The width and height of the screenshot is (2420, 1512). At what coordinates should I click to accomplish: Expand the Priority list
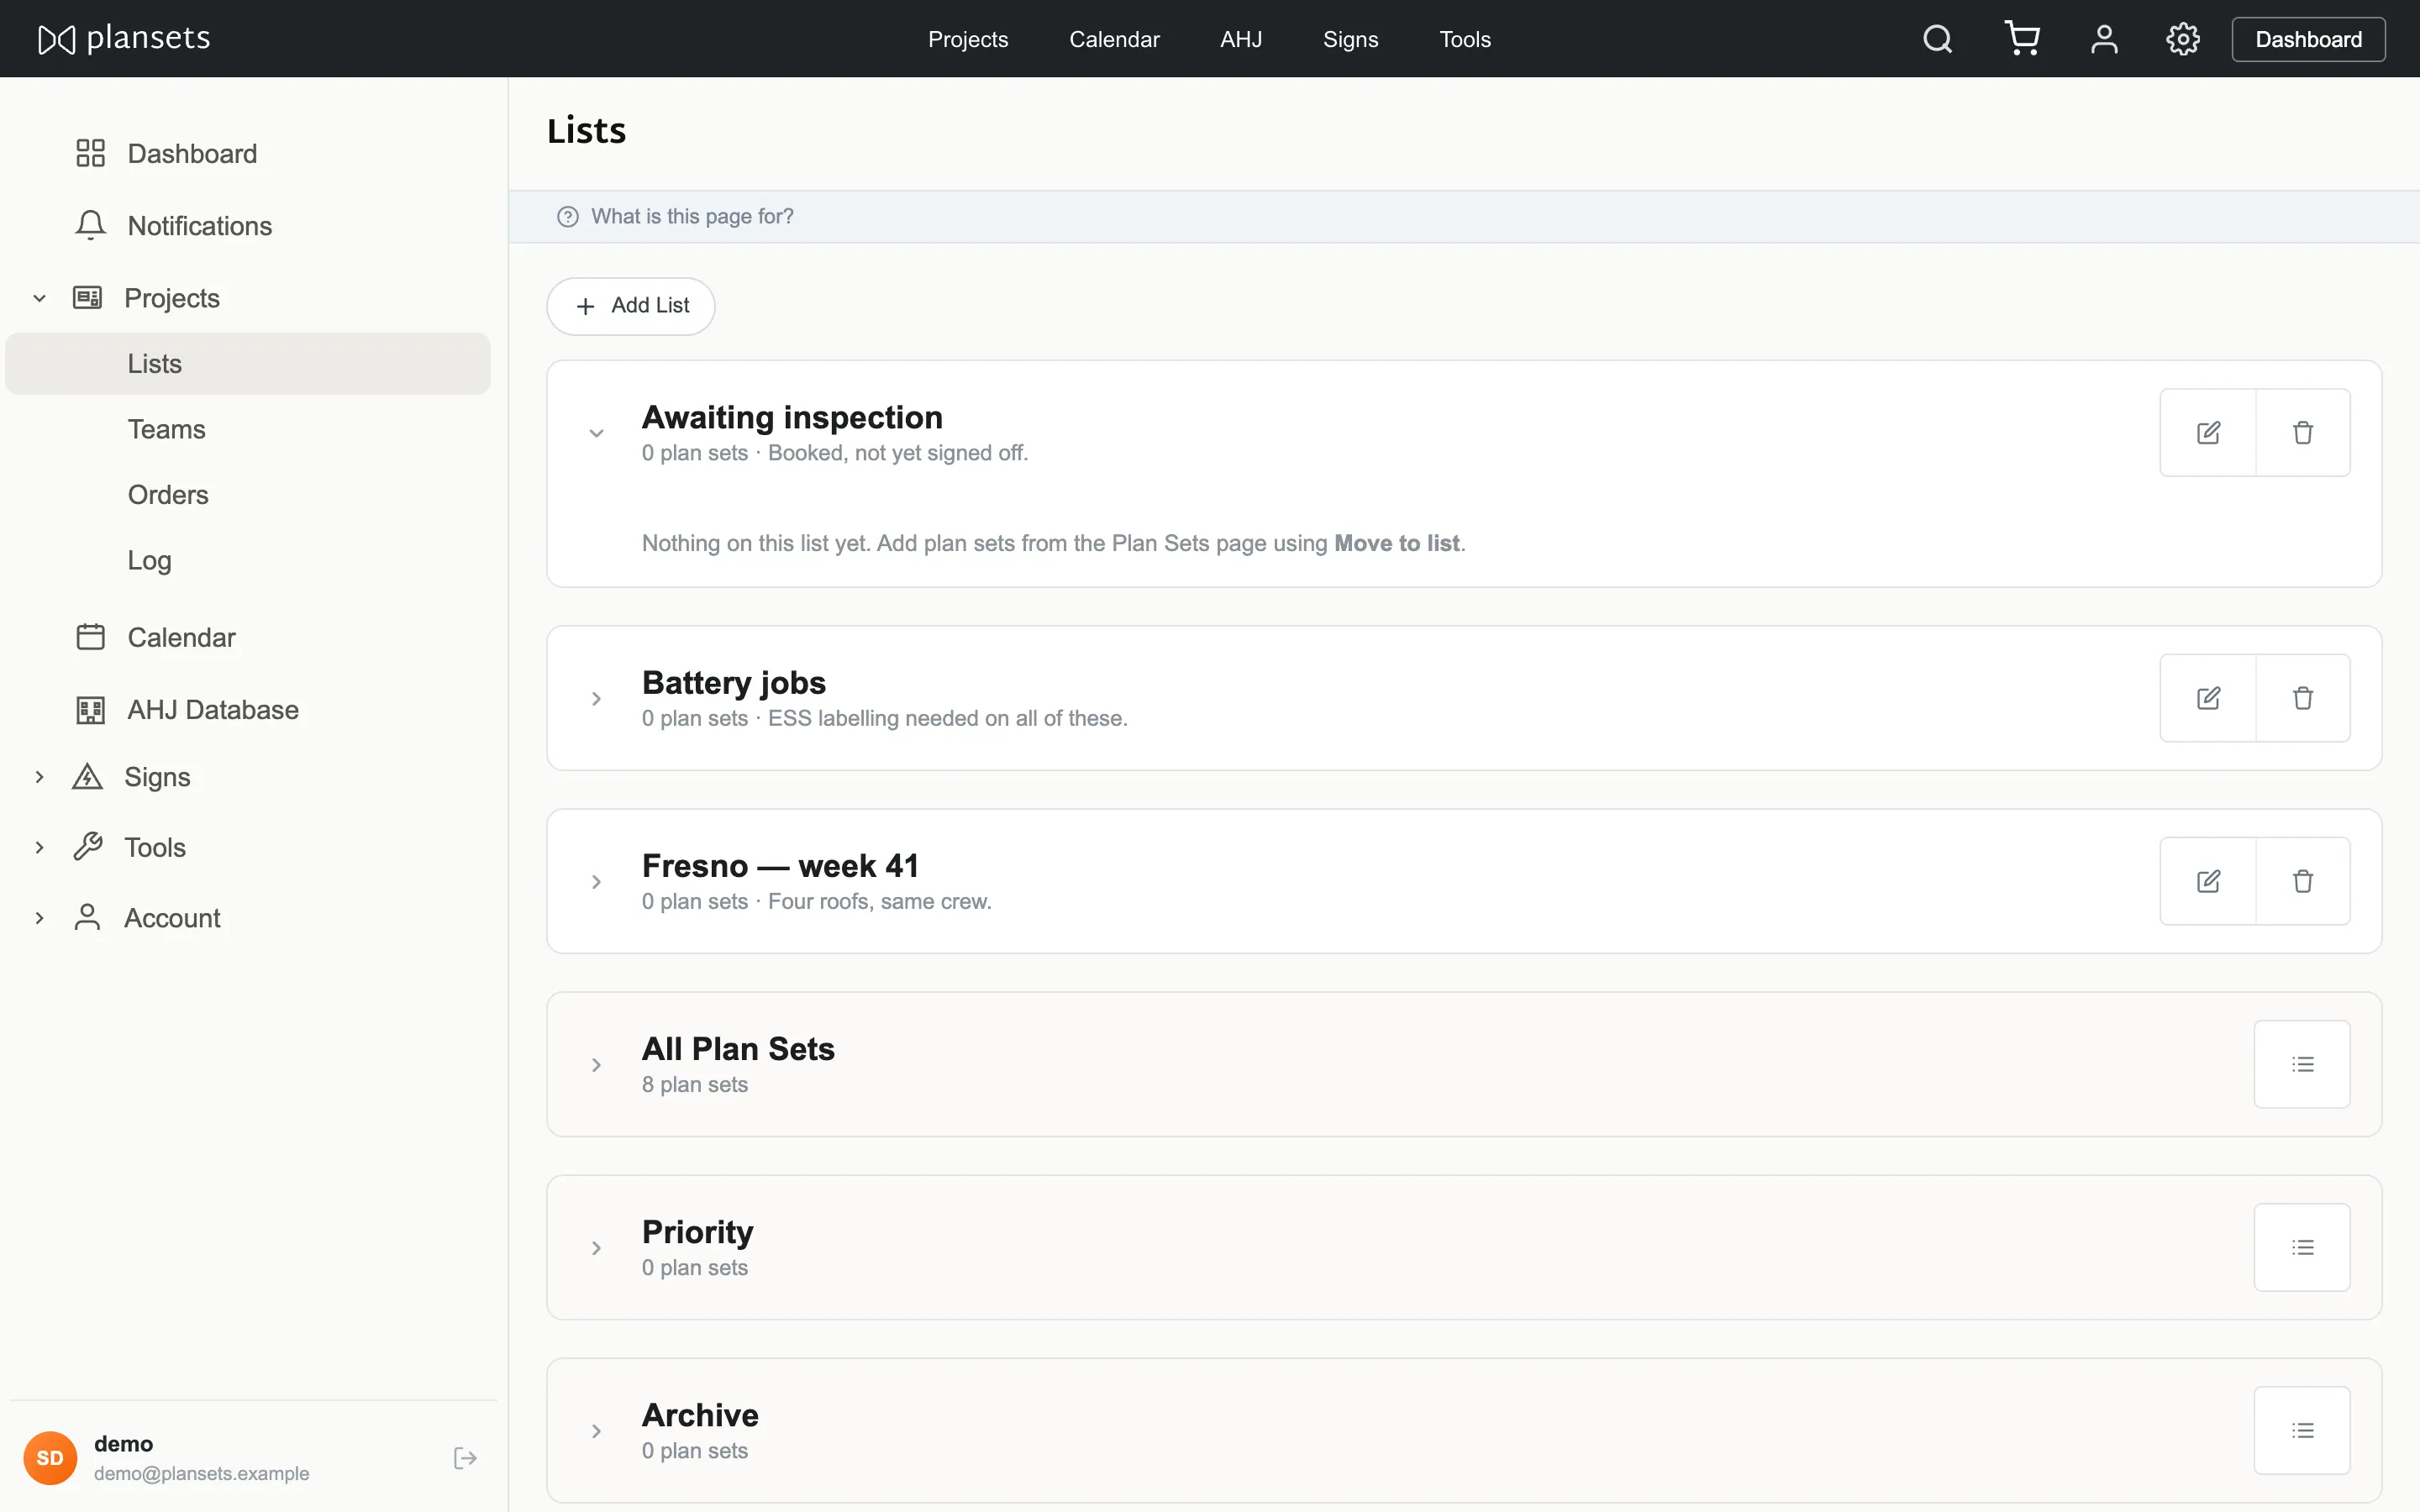(596, 1247)
